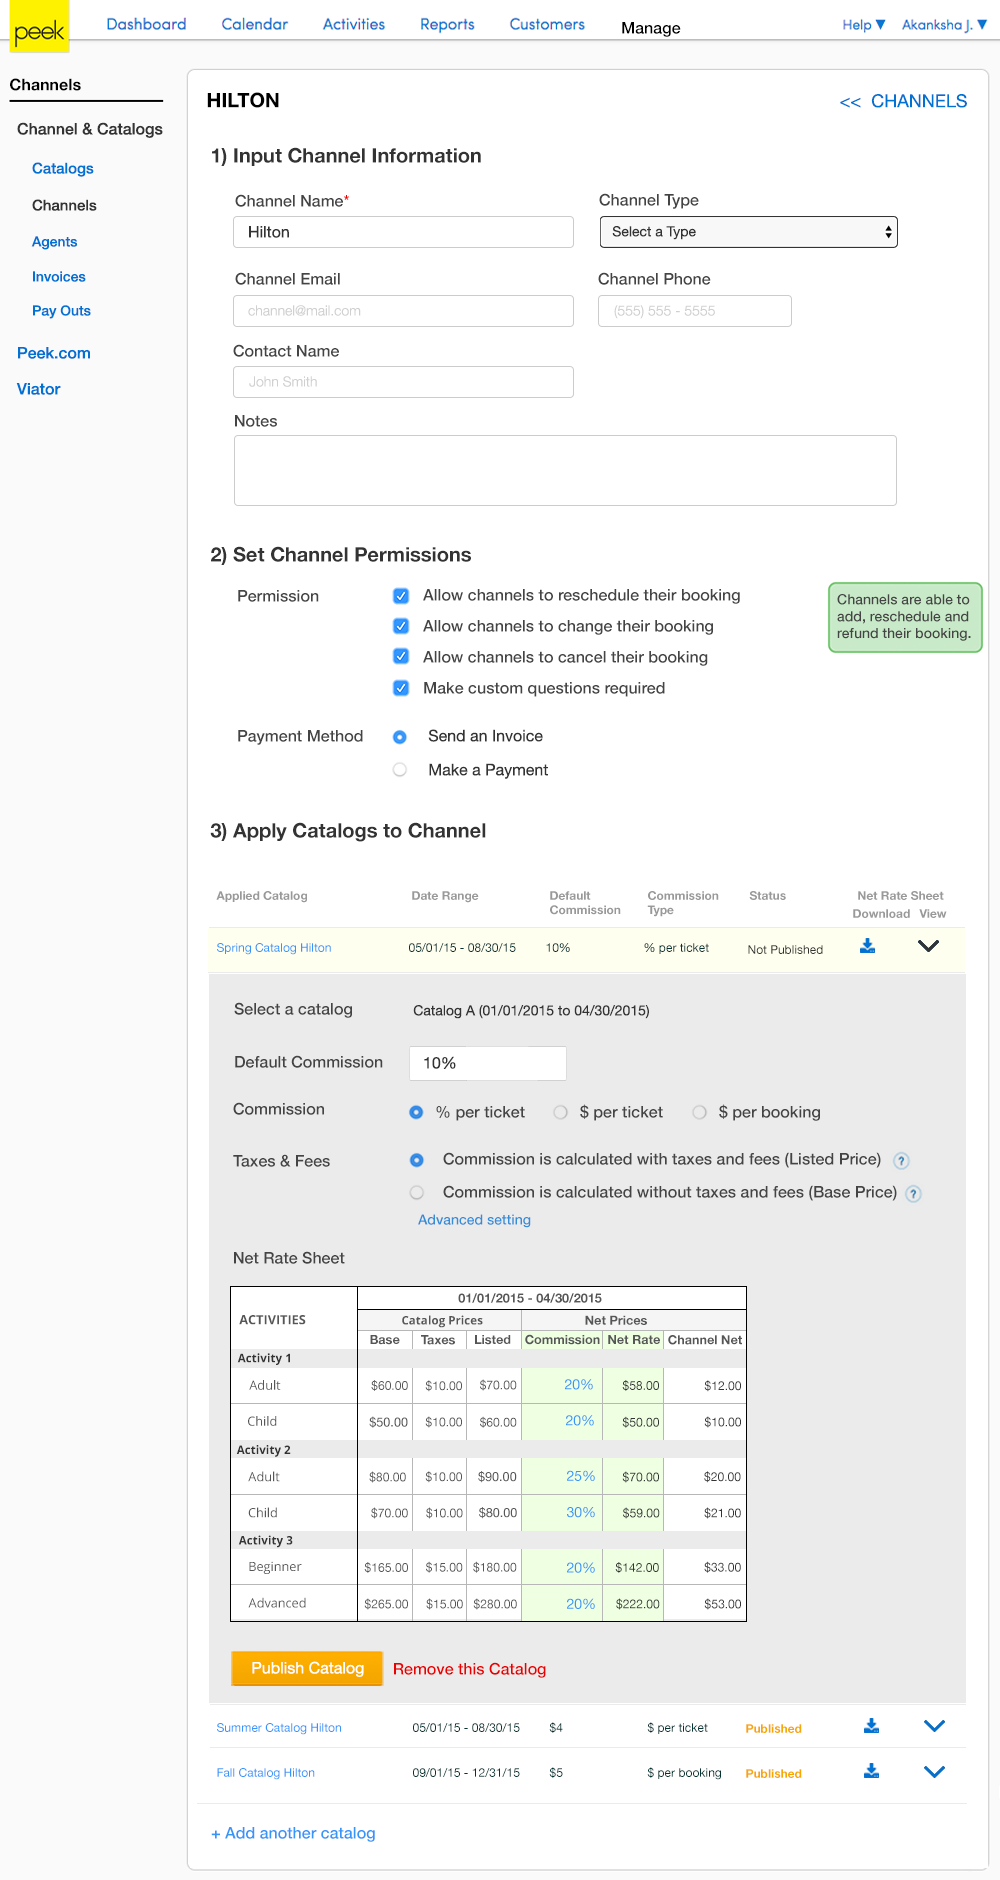This screenshot has height=1880, width=1000.
Task: Expand the Fall Catalog Hilton row
Action: click(934, 1771)
